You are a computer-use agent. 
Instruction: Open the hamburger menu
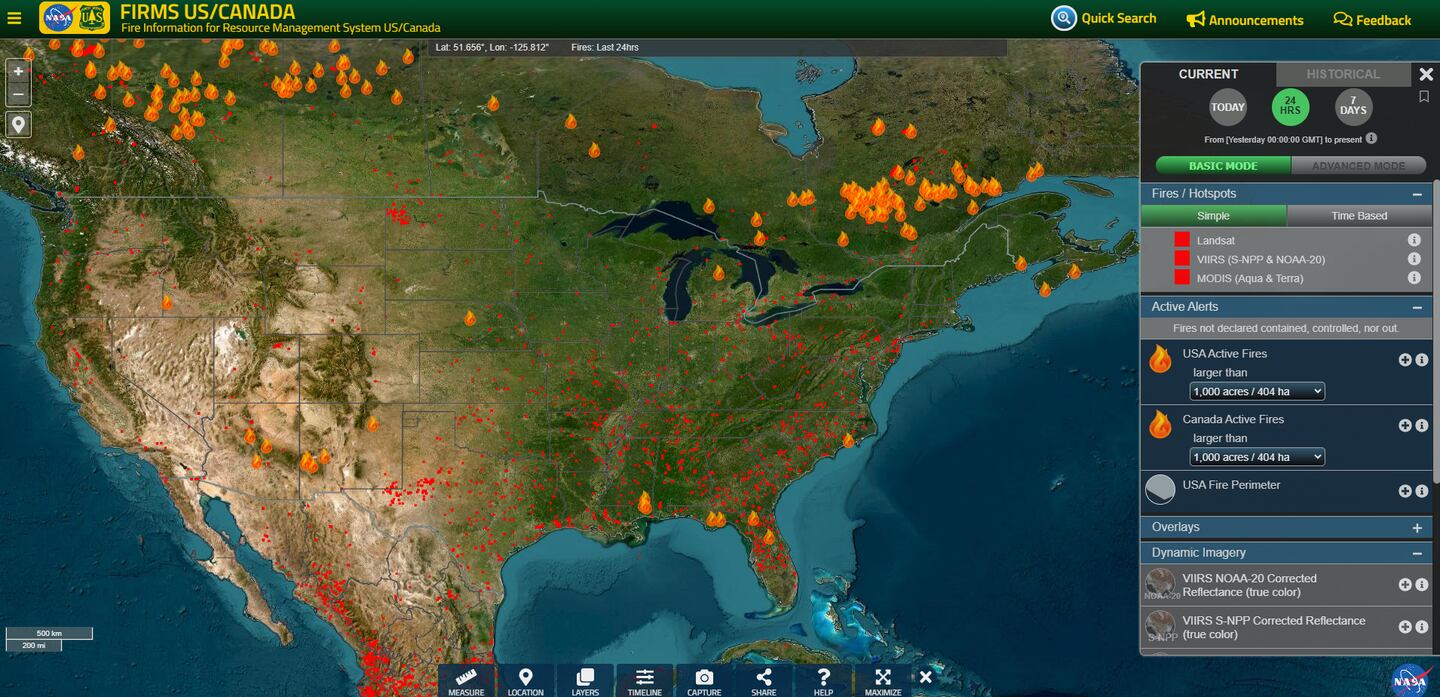pyautogui.click(x=14, y=18)
